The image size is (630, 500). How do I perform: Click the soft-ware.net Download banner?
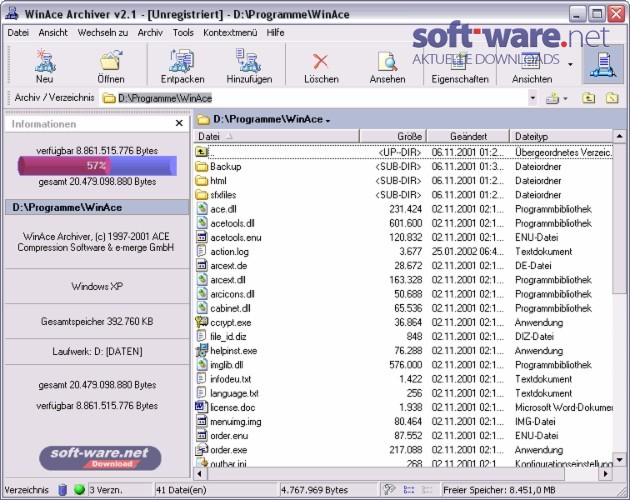click(100, 458)
